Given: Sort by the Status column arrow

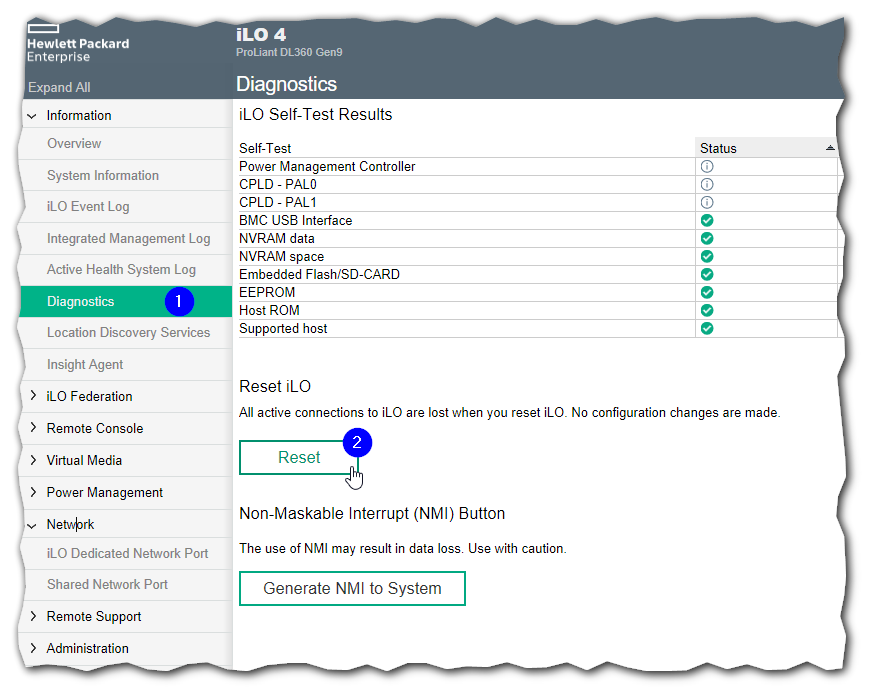Looking at the screenshot, I should point(829,148).
